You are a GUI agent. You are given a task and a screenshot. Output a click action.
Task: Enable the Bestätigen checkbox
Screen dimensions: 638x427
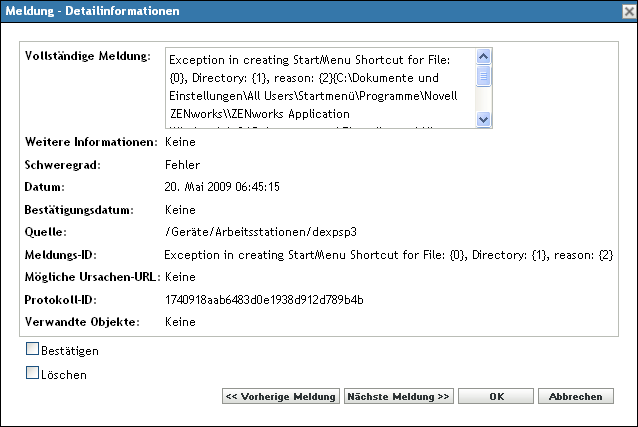click(33, 350)
